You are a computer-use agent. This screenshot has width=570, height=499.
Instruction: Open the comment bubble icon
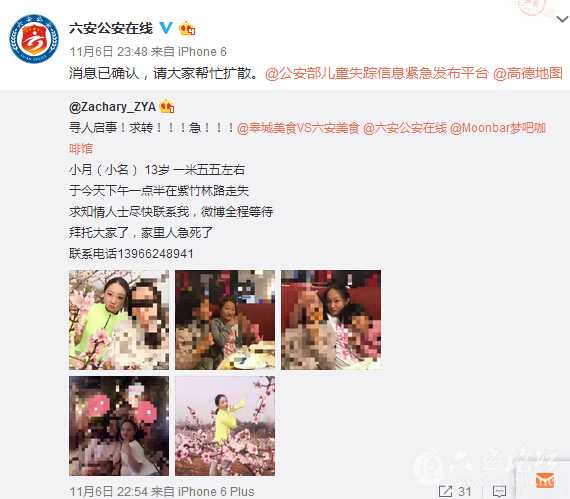click(x=499, y=491)
